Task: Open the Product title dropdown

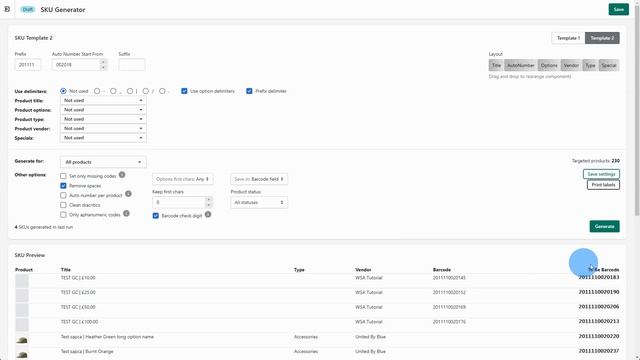Action: [x=103, y=100]
